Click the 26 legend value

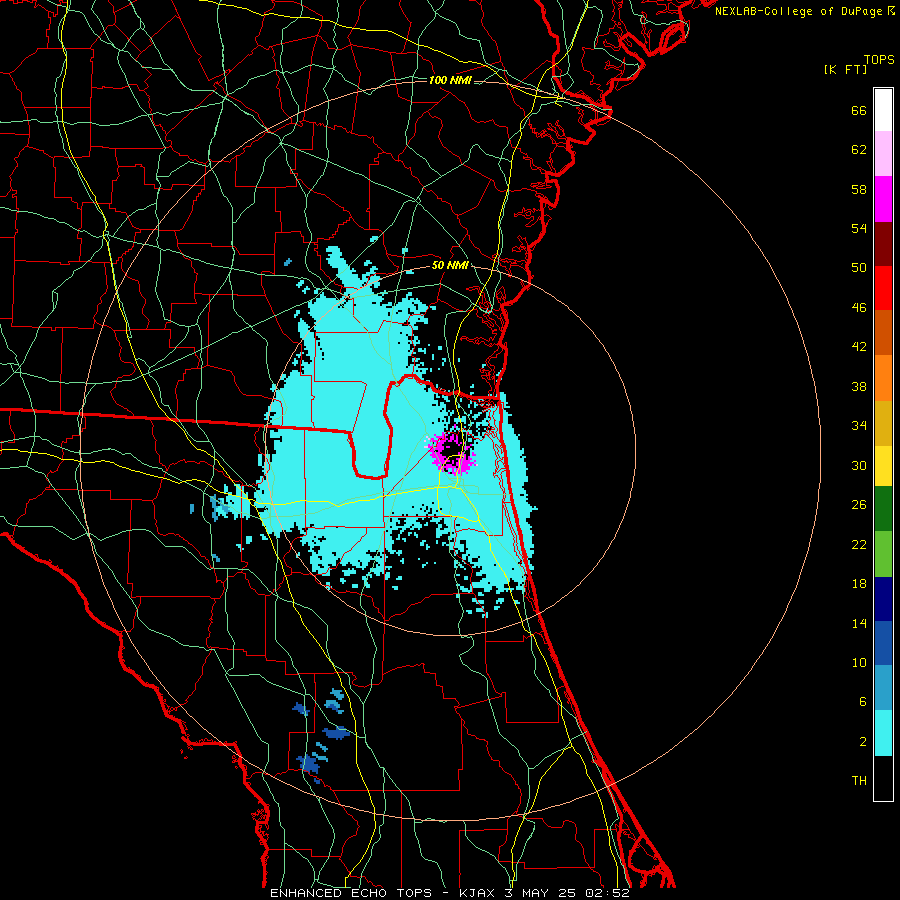(859, 505)
